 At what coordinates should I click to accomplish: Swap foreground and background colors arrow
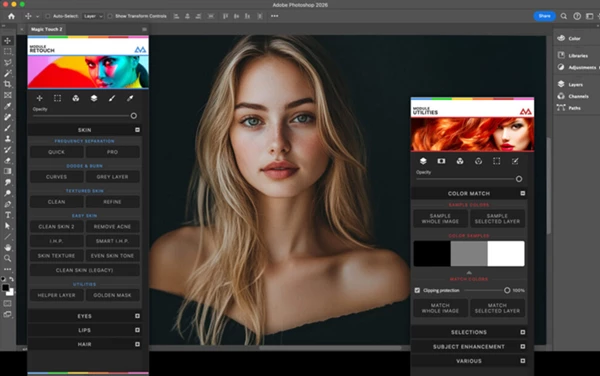[11, 279]
